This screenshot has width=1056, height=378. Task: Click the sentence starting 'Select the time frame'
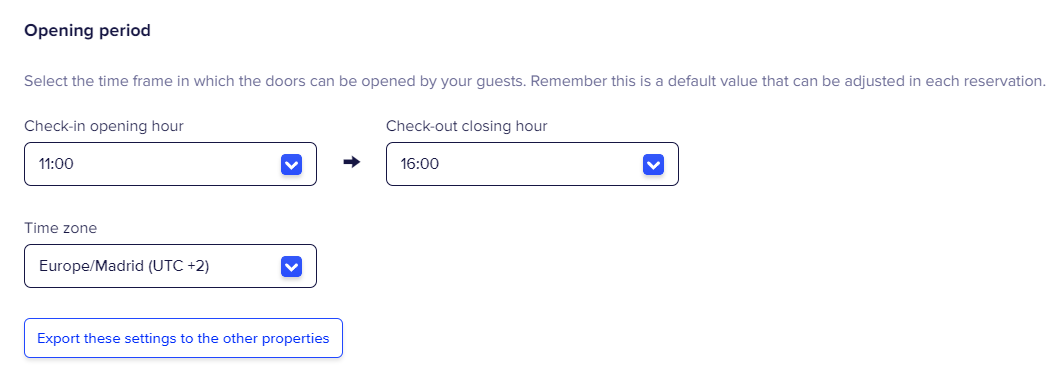click(x=276, y=82)
